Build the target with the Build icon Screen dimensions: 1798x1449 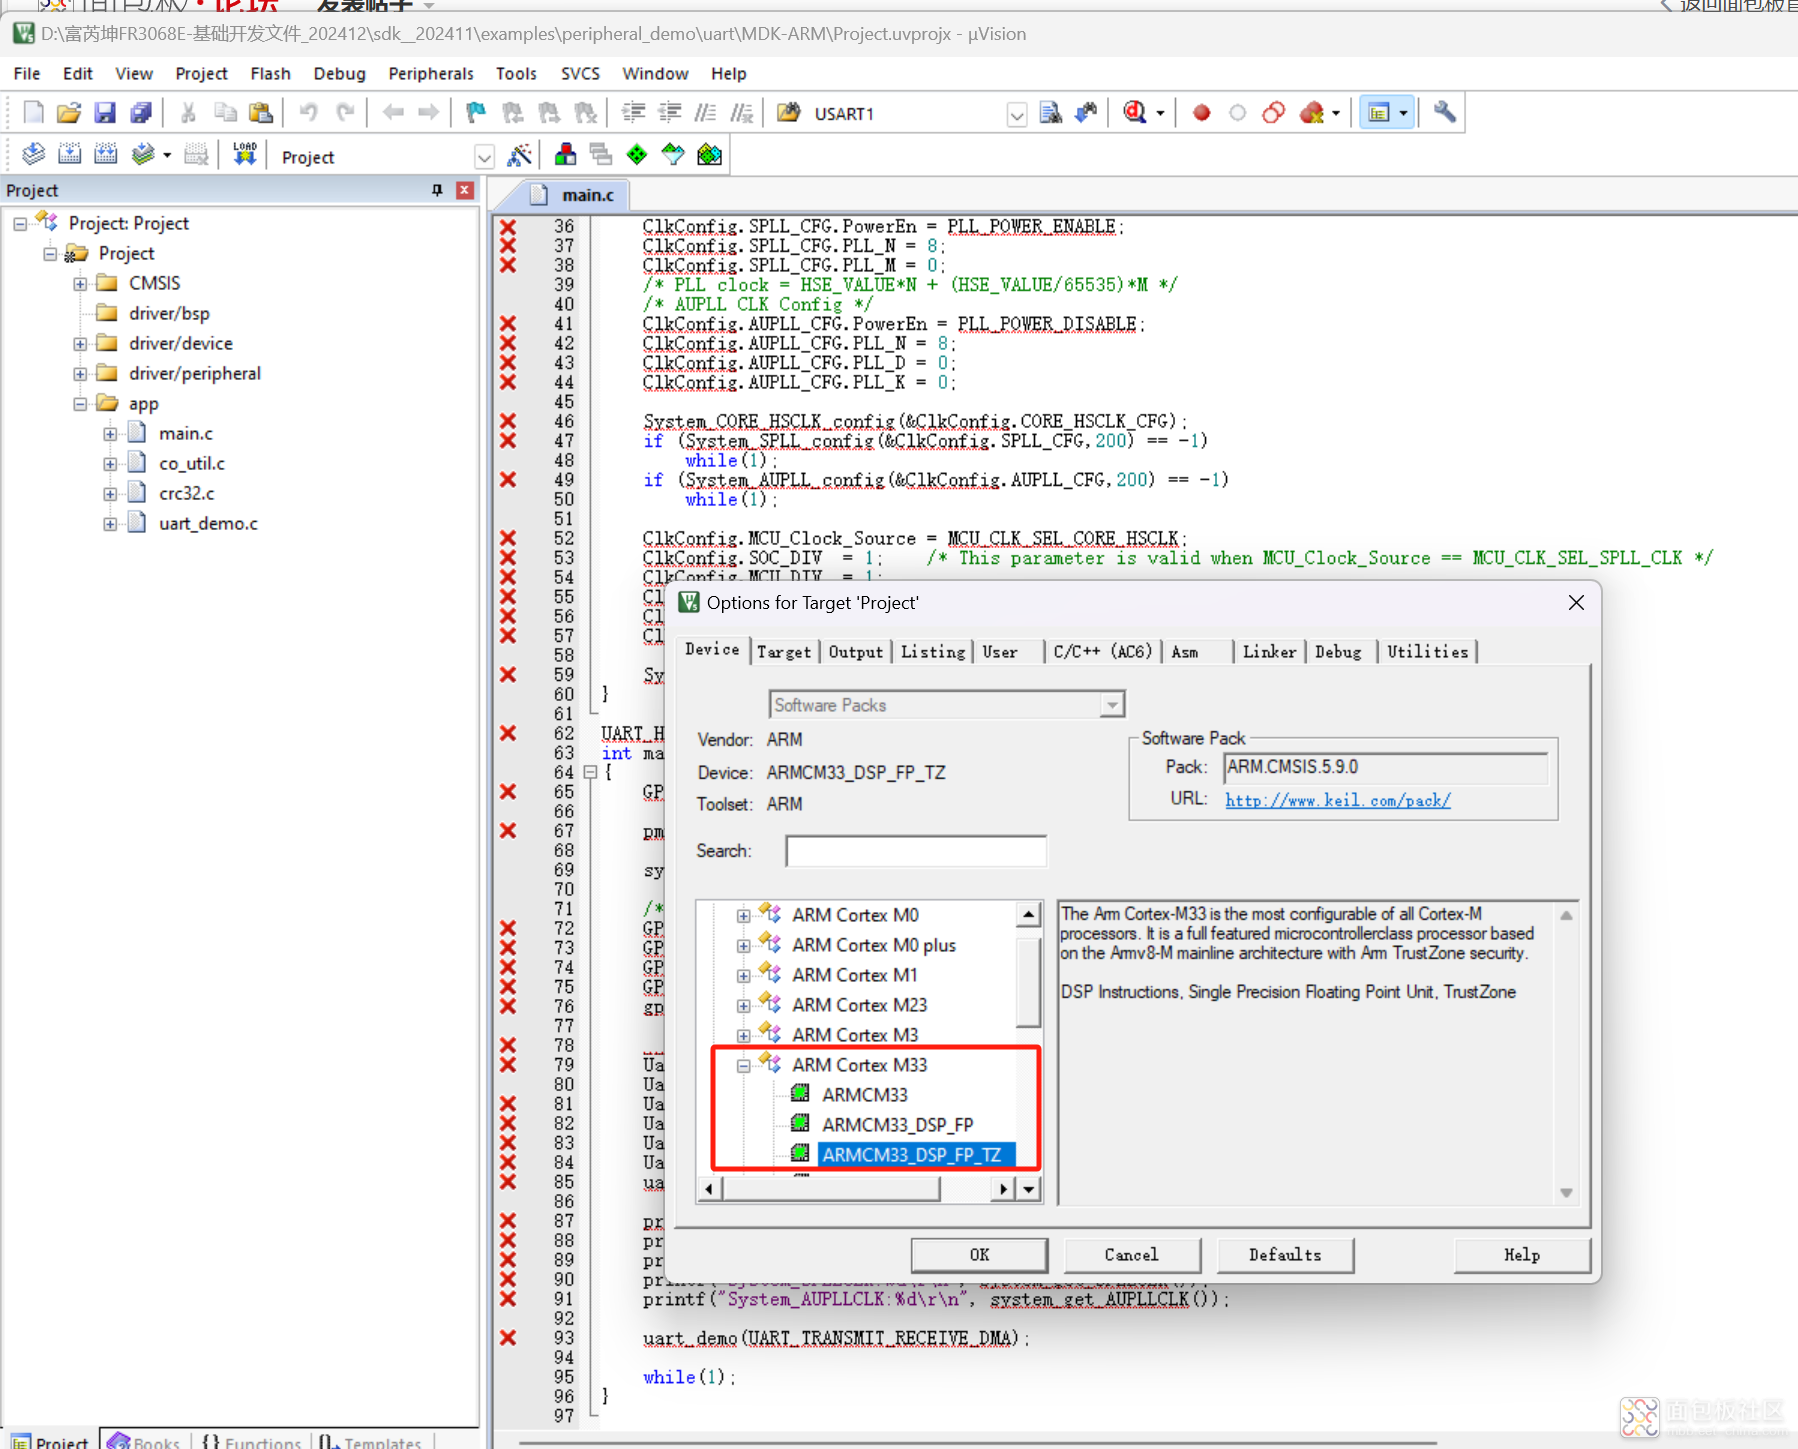tap(69, 155)
